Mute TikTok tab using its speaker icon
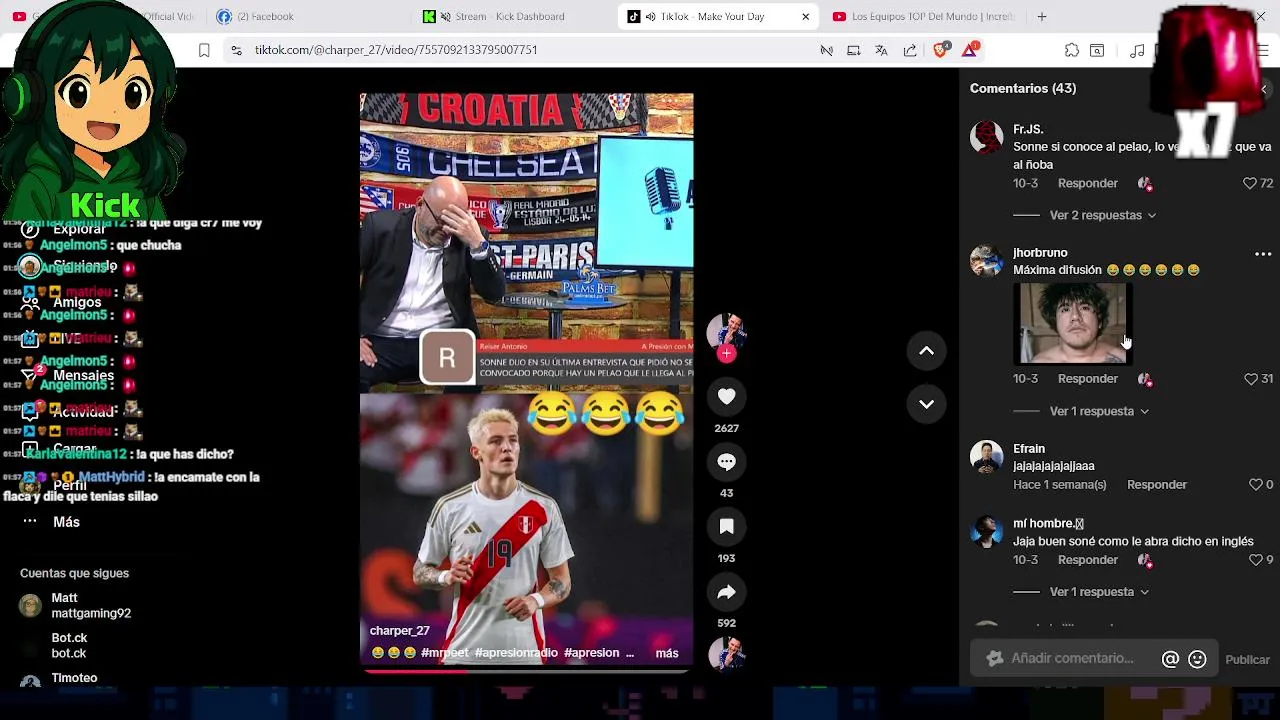The height and width of the screenshot is (720, 1280). point(650,17)
